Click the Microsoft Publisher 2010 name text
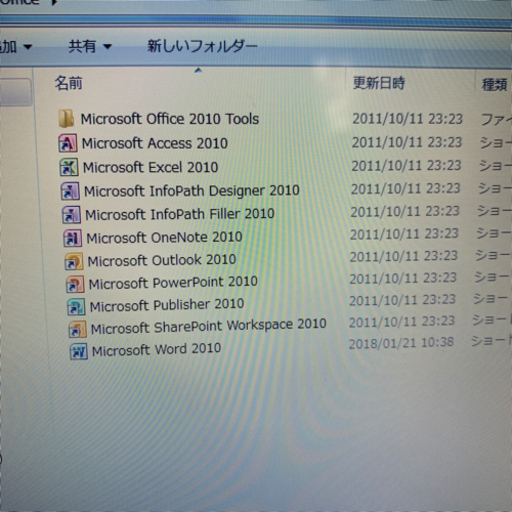 pos(167,305)
